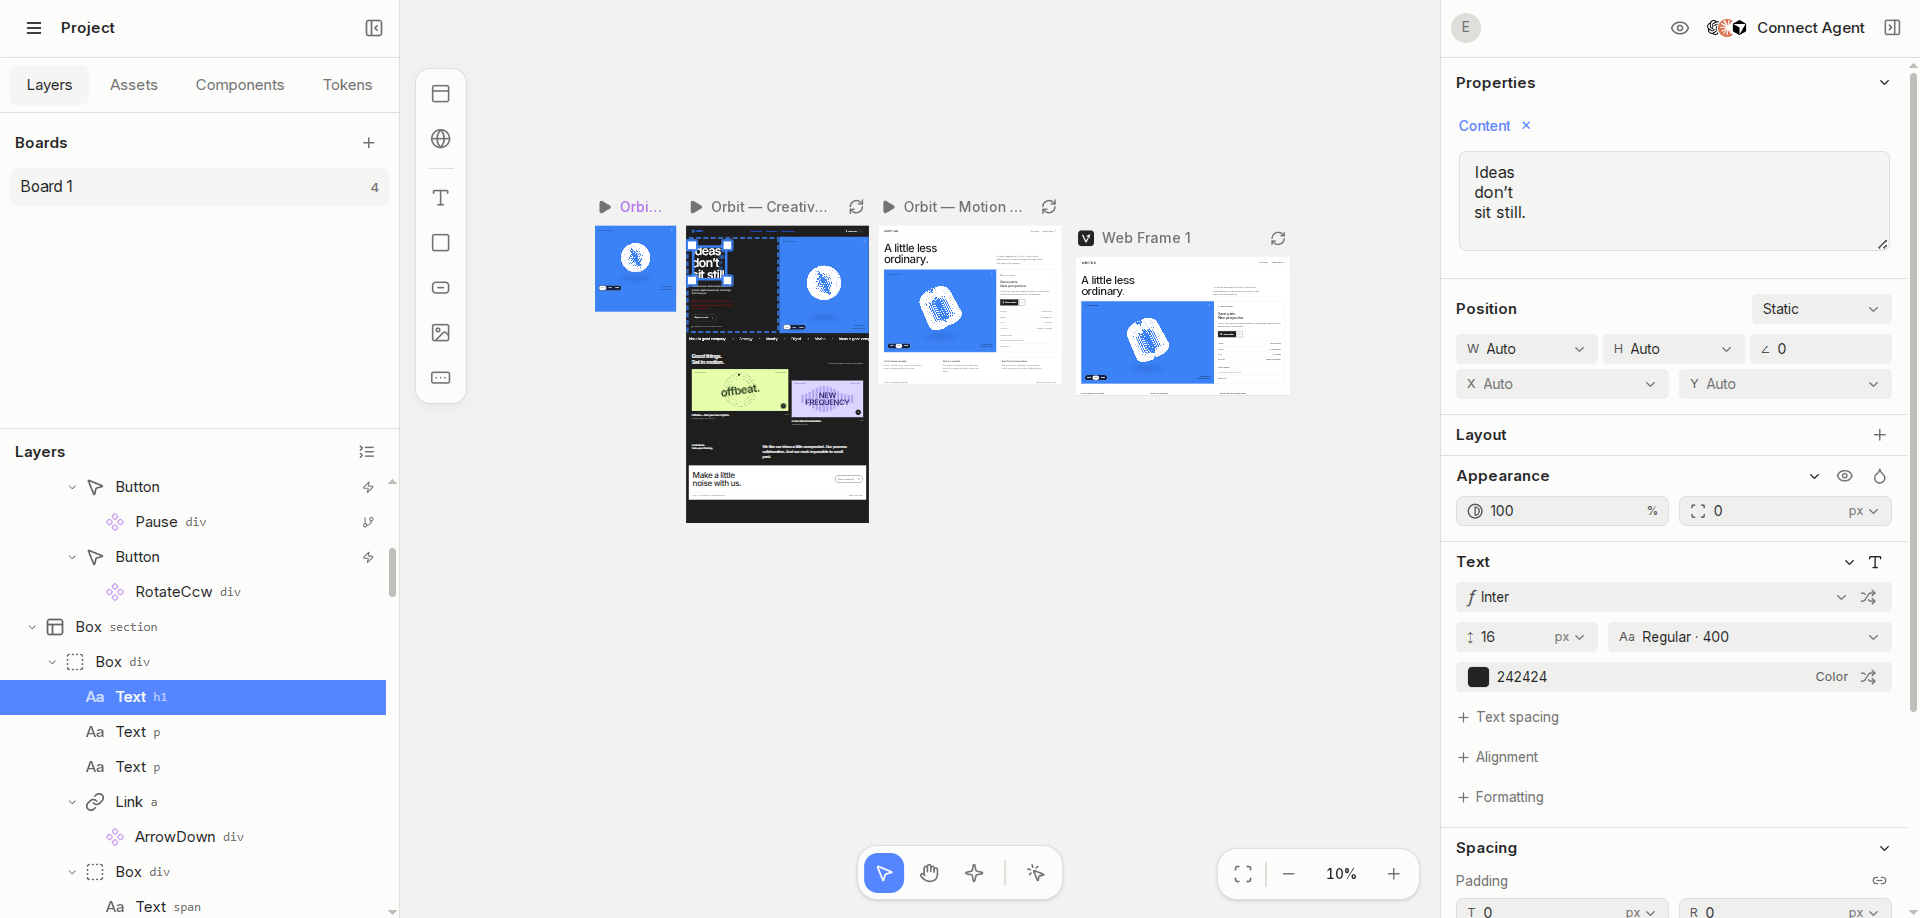Image resolution: width=1920 pixels, height=918 pixels.
Task: Toggle the preview eye icon in header
Action: [x=1680, y=28]
